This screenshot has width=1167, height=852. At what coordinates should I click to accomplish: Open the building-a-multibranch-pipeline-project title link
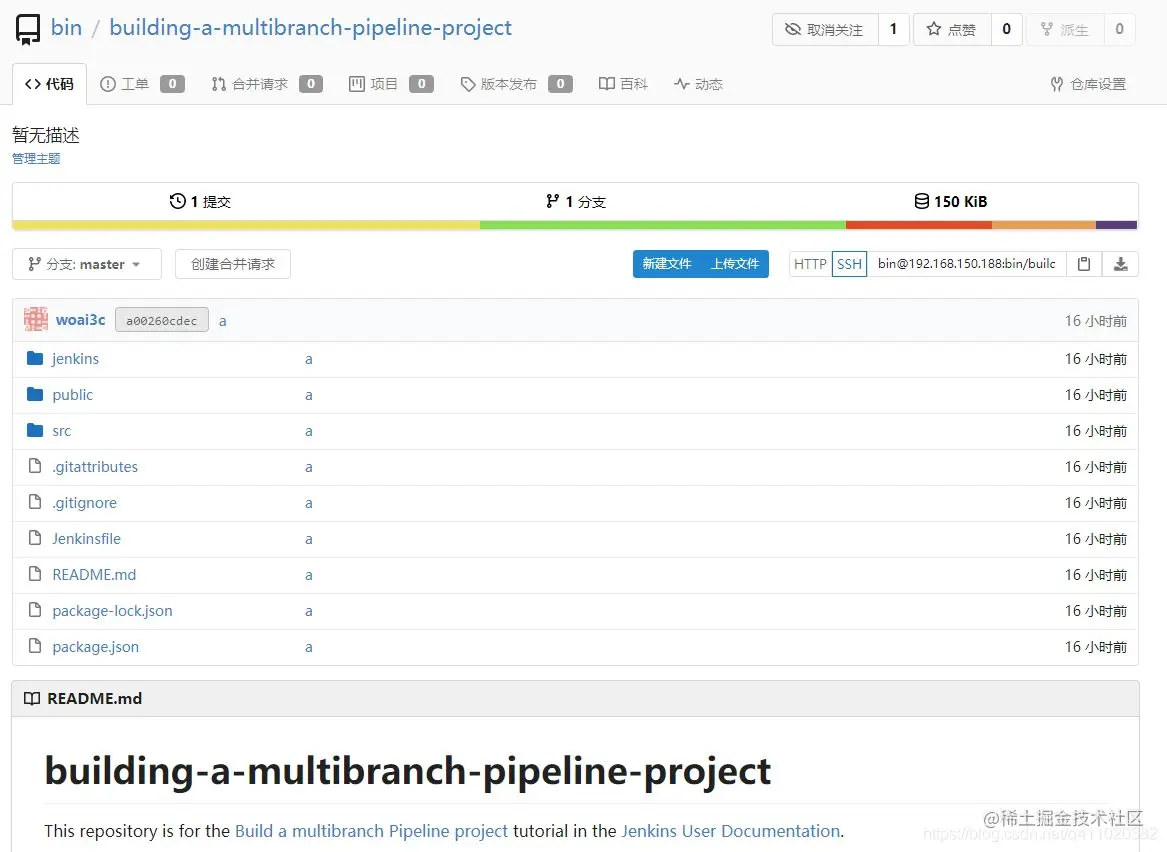[x=310, y=28]
